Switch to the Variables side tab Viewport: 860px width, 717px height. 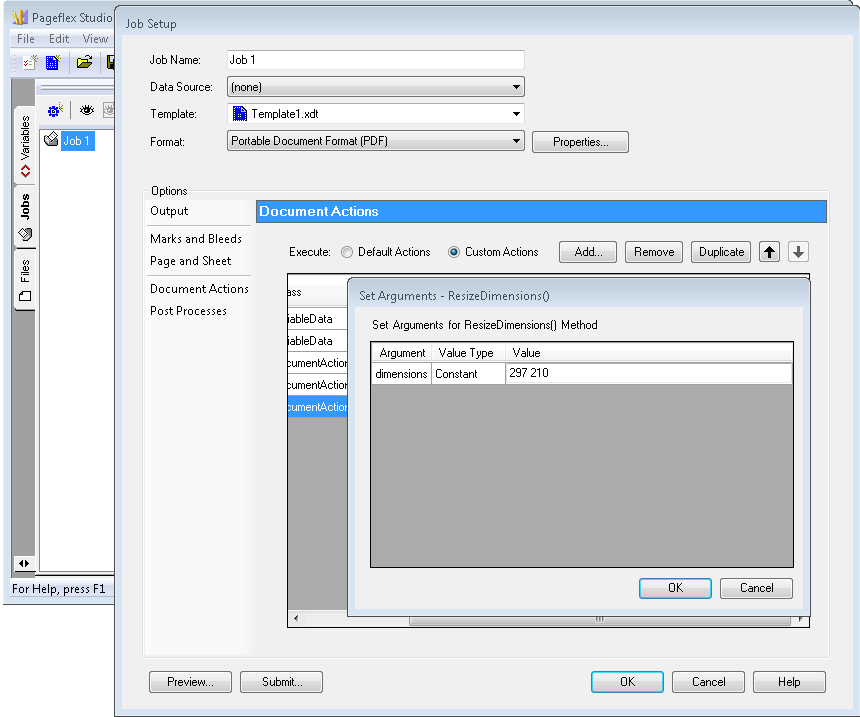coord(25,146)
